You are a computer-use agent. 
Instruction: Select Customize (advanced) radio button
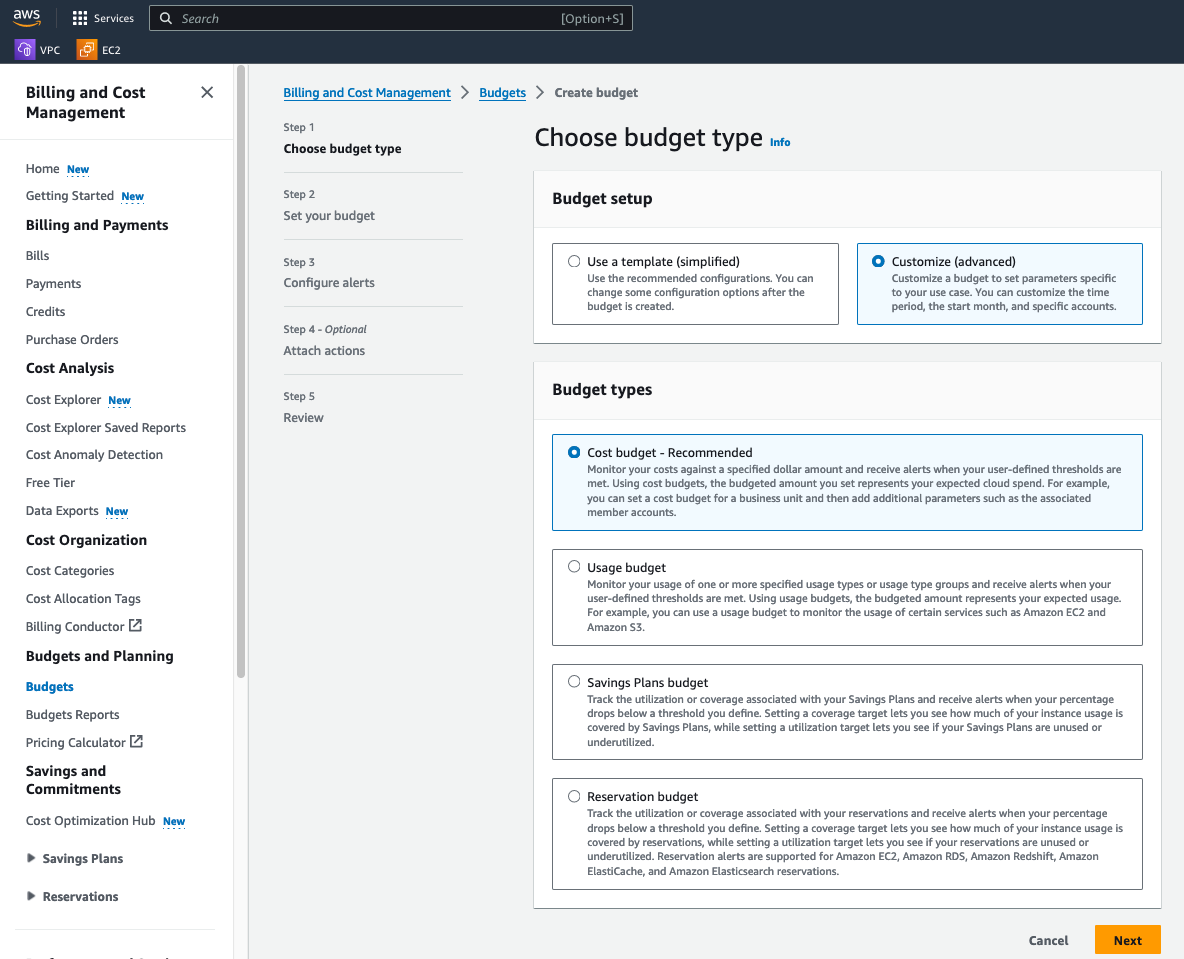tap(878, 261)
